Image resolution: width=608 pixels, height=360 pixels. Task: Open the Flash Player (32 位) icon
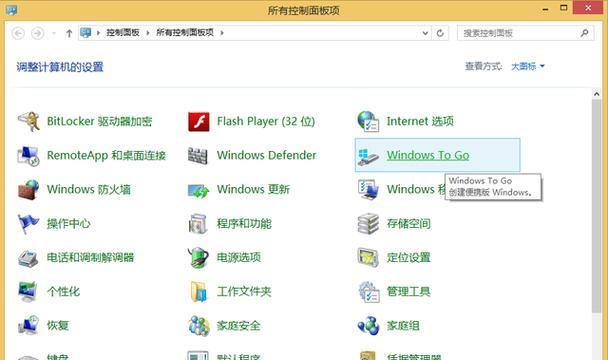(x=199, y=122)
